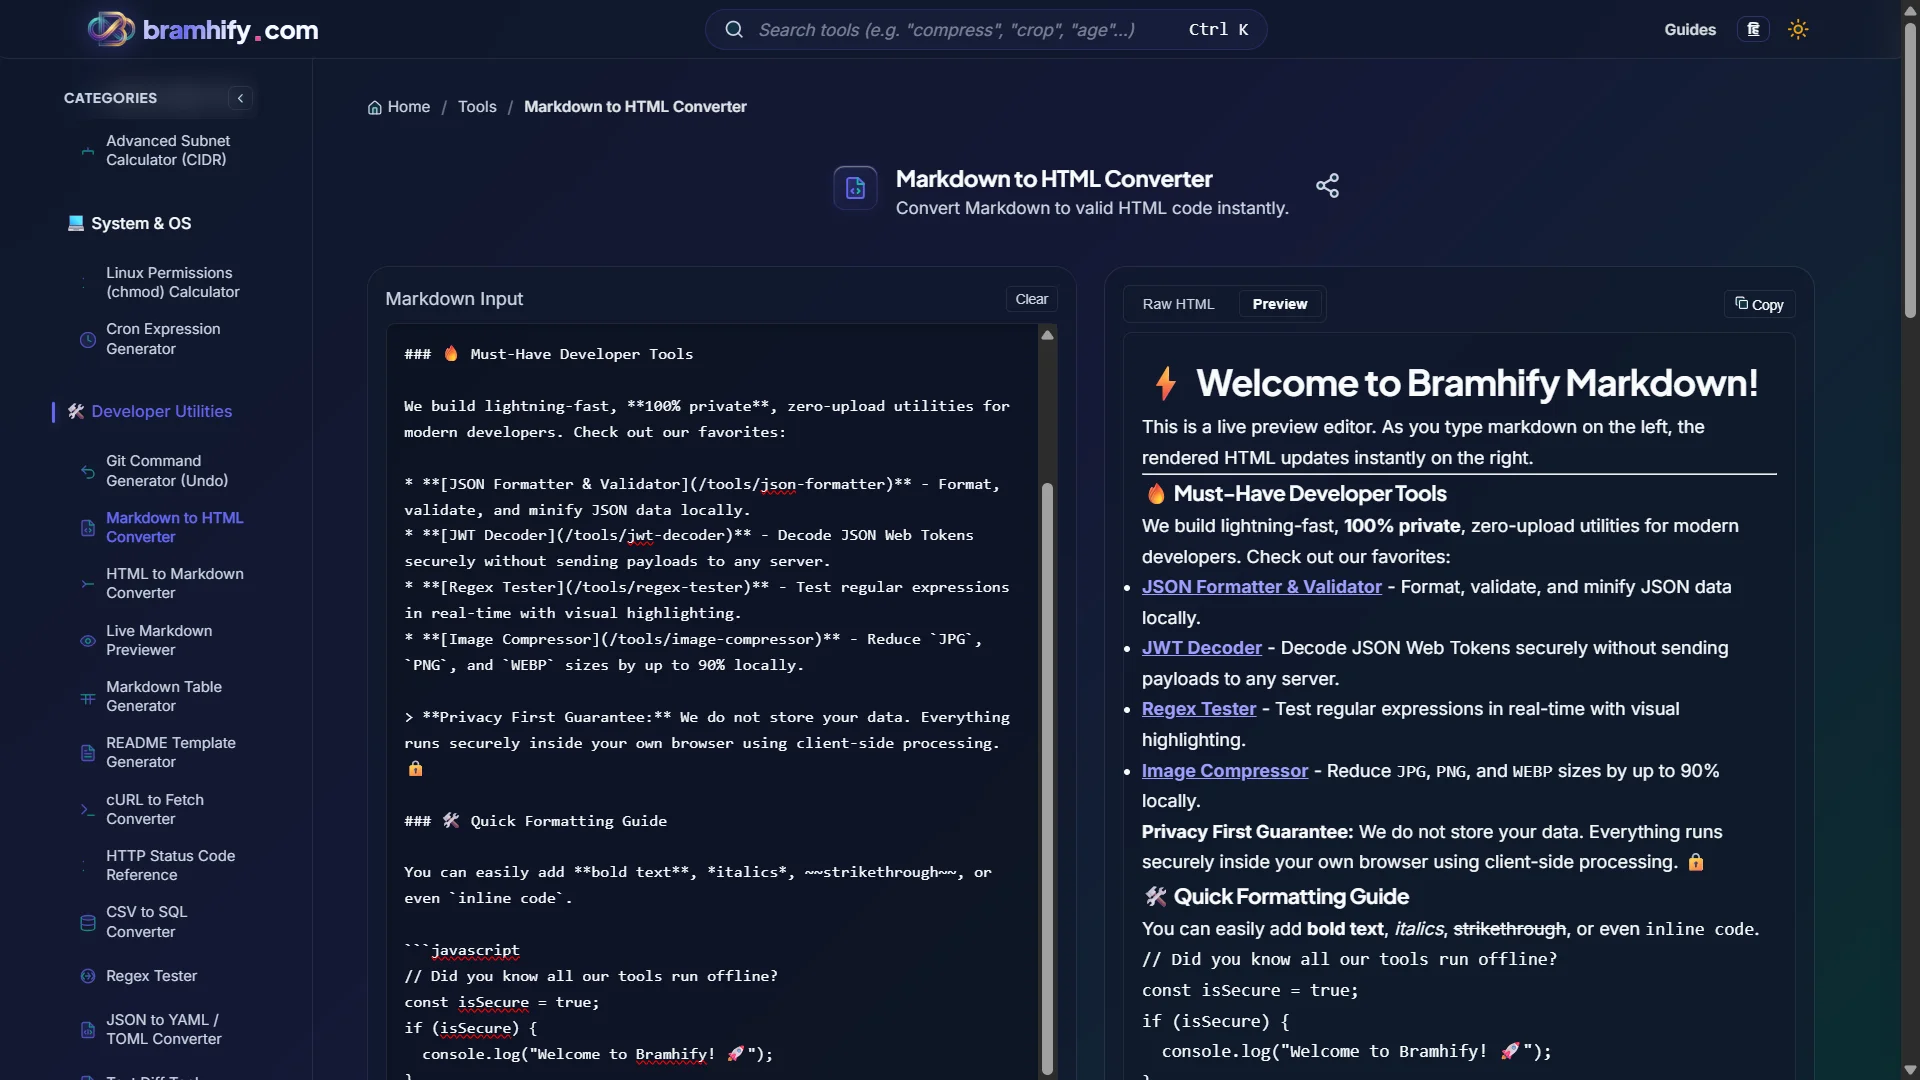Image resolution: width=1920 pixels, height=1080 pixels.
Task: Click the Cron Expression Generator clock icon
Action: click(x=88, y=340)
